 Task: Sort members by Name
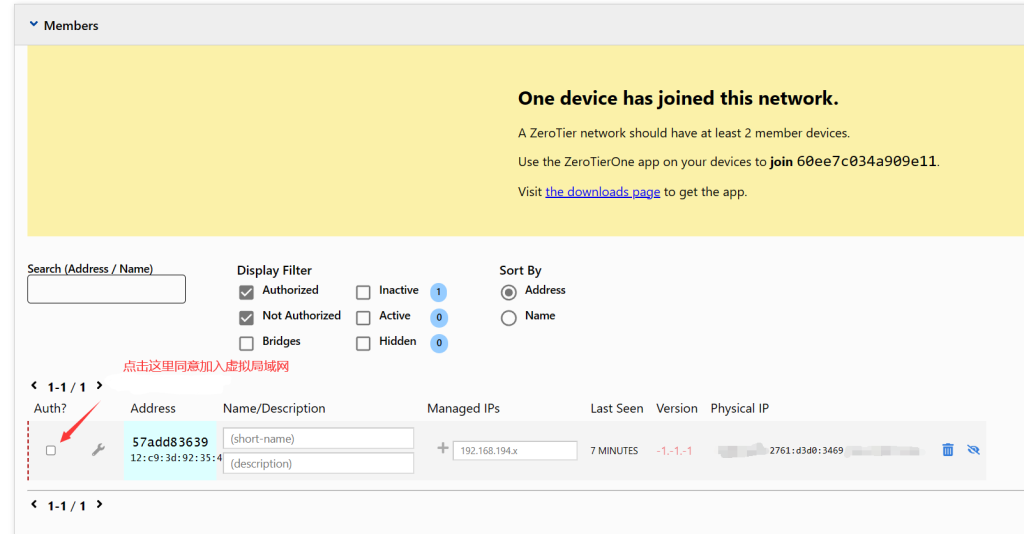pos(508,318)
